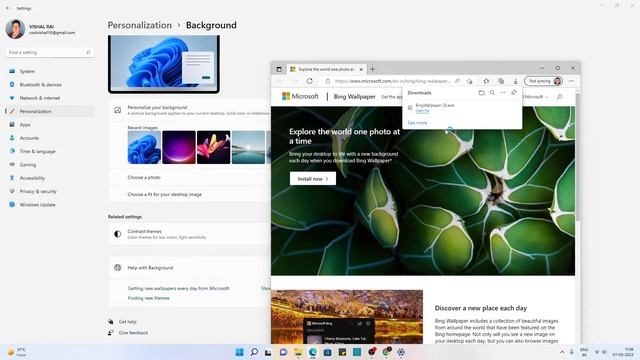Refresh the page in Edge
This screenshot has width=640, height=360.
point(310,81)
